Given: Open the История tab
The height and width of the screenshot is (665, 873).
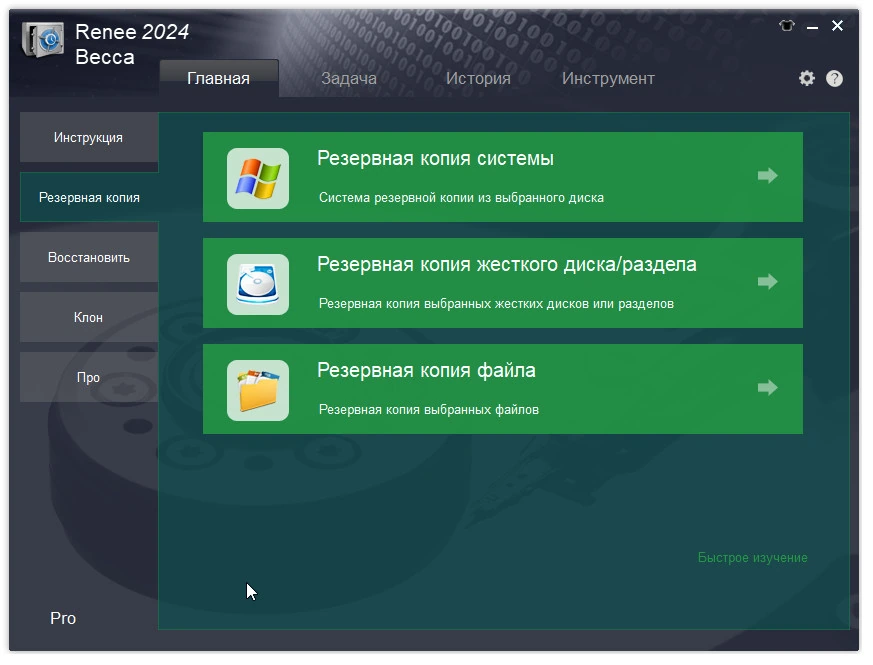Looking at the screenshot, I should [478, 79].
